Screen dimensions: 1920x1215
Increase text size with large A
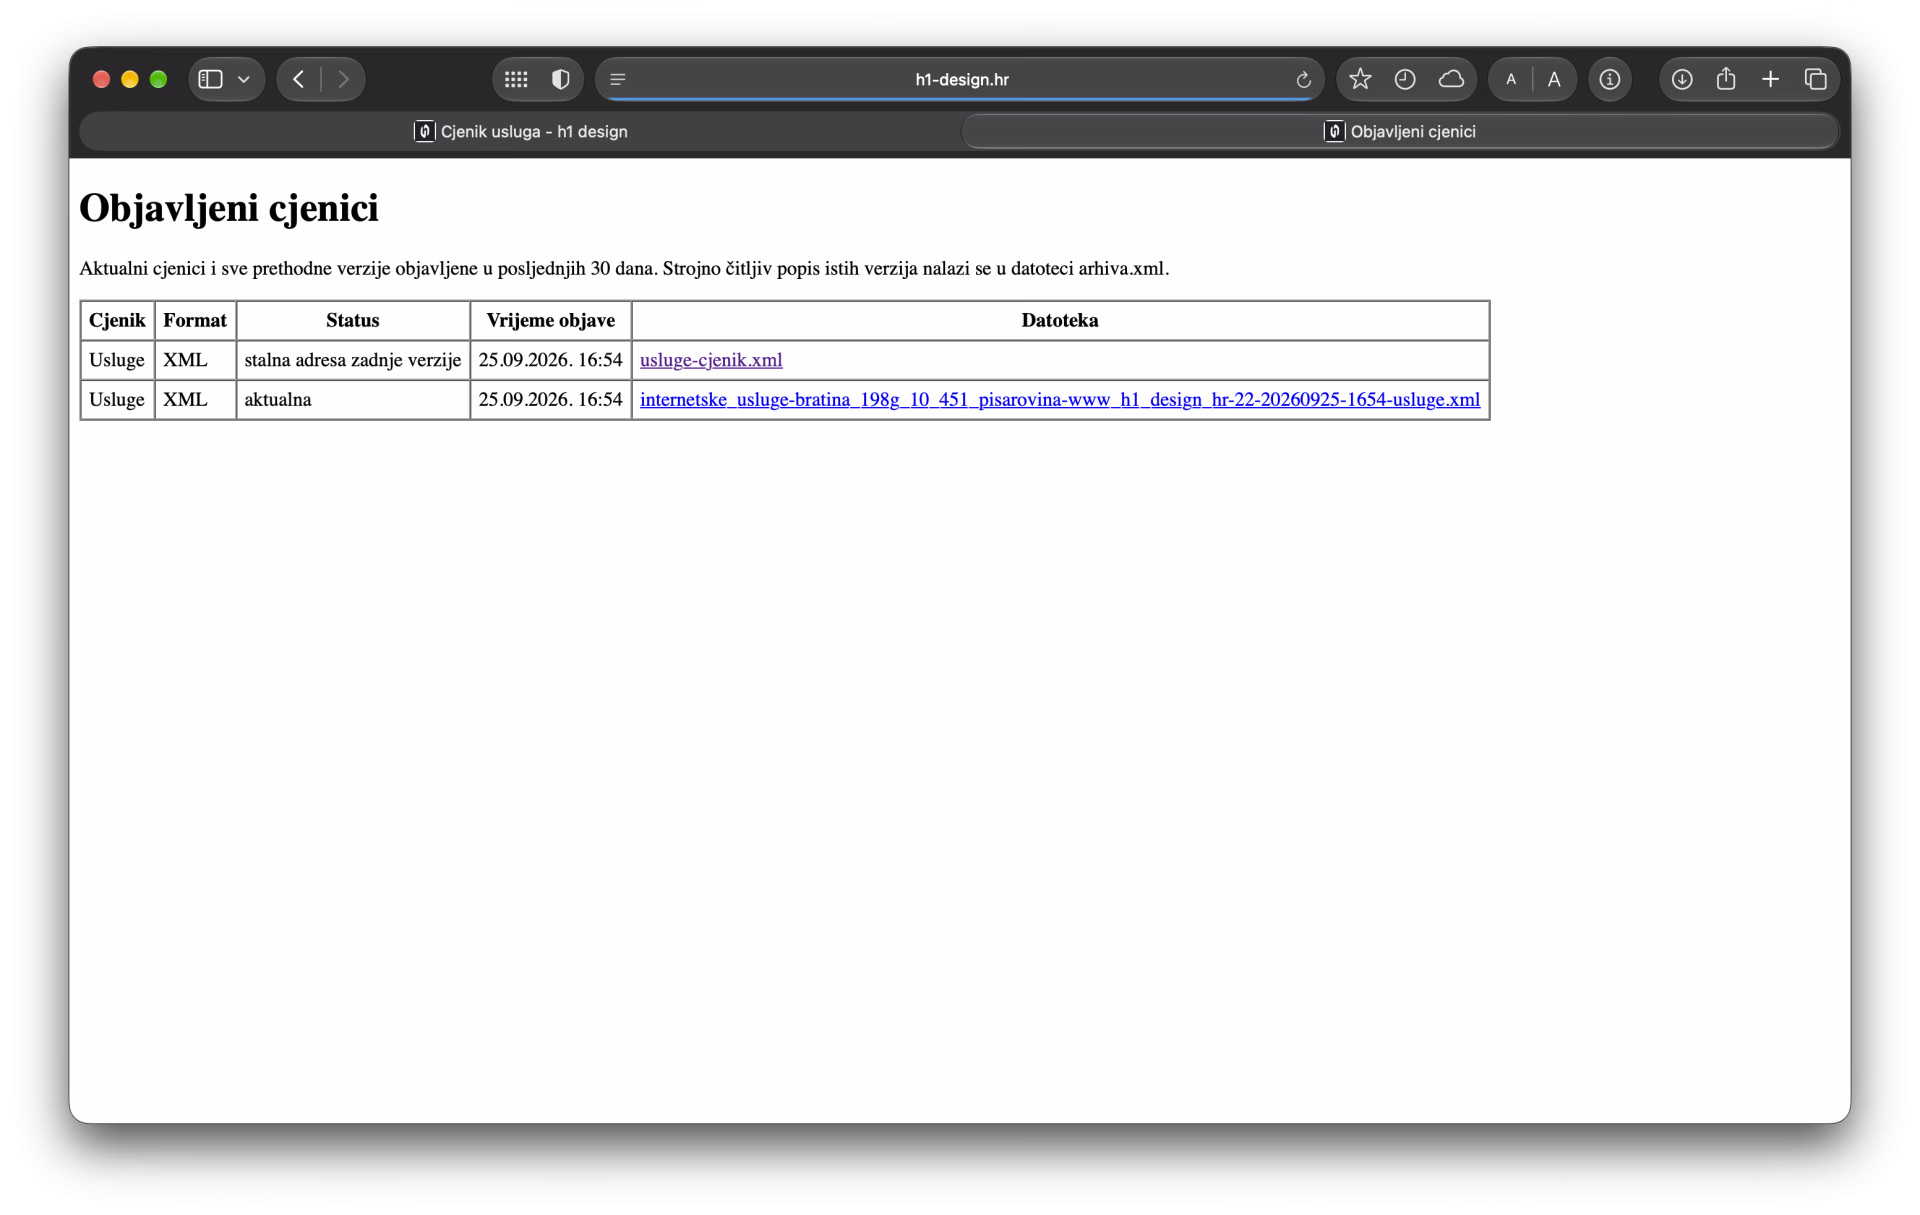pyautogui.click(x=1554, y=79)
